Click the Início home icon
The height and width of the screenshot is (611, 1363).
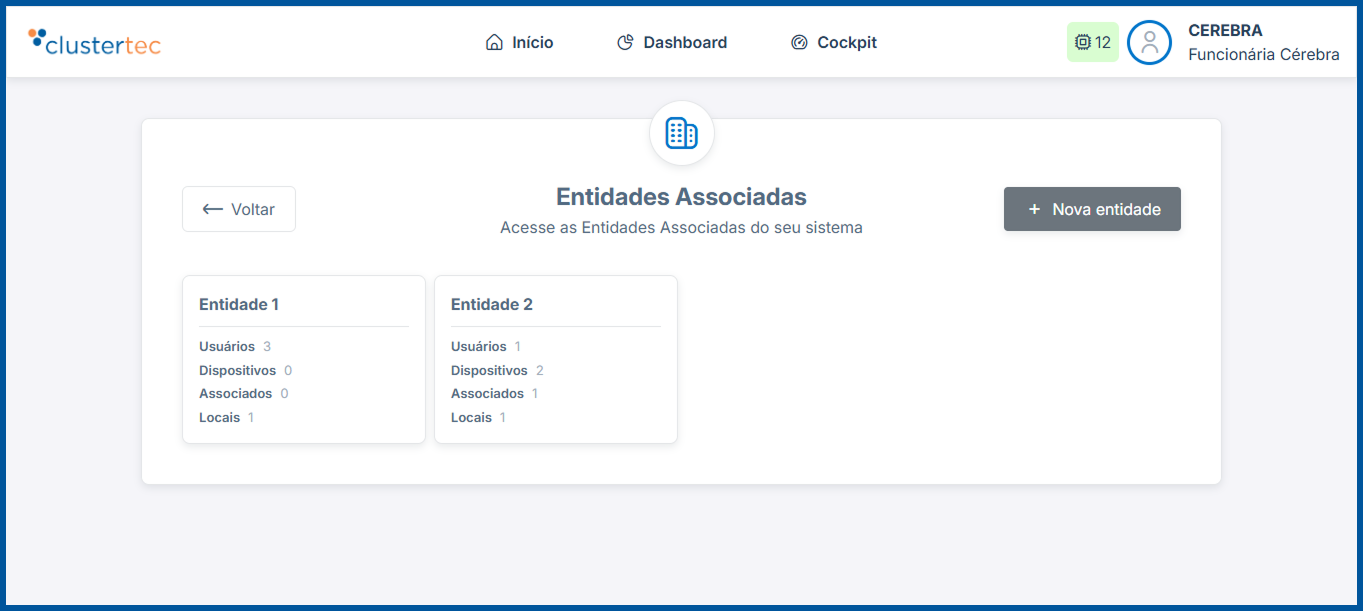click(x=494, y=42)
